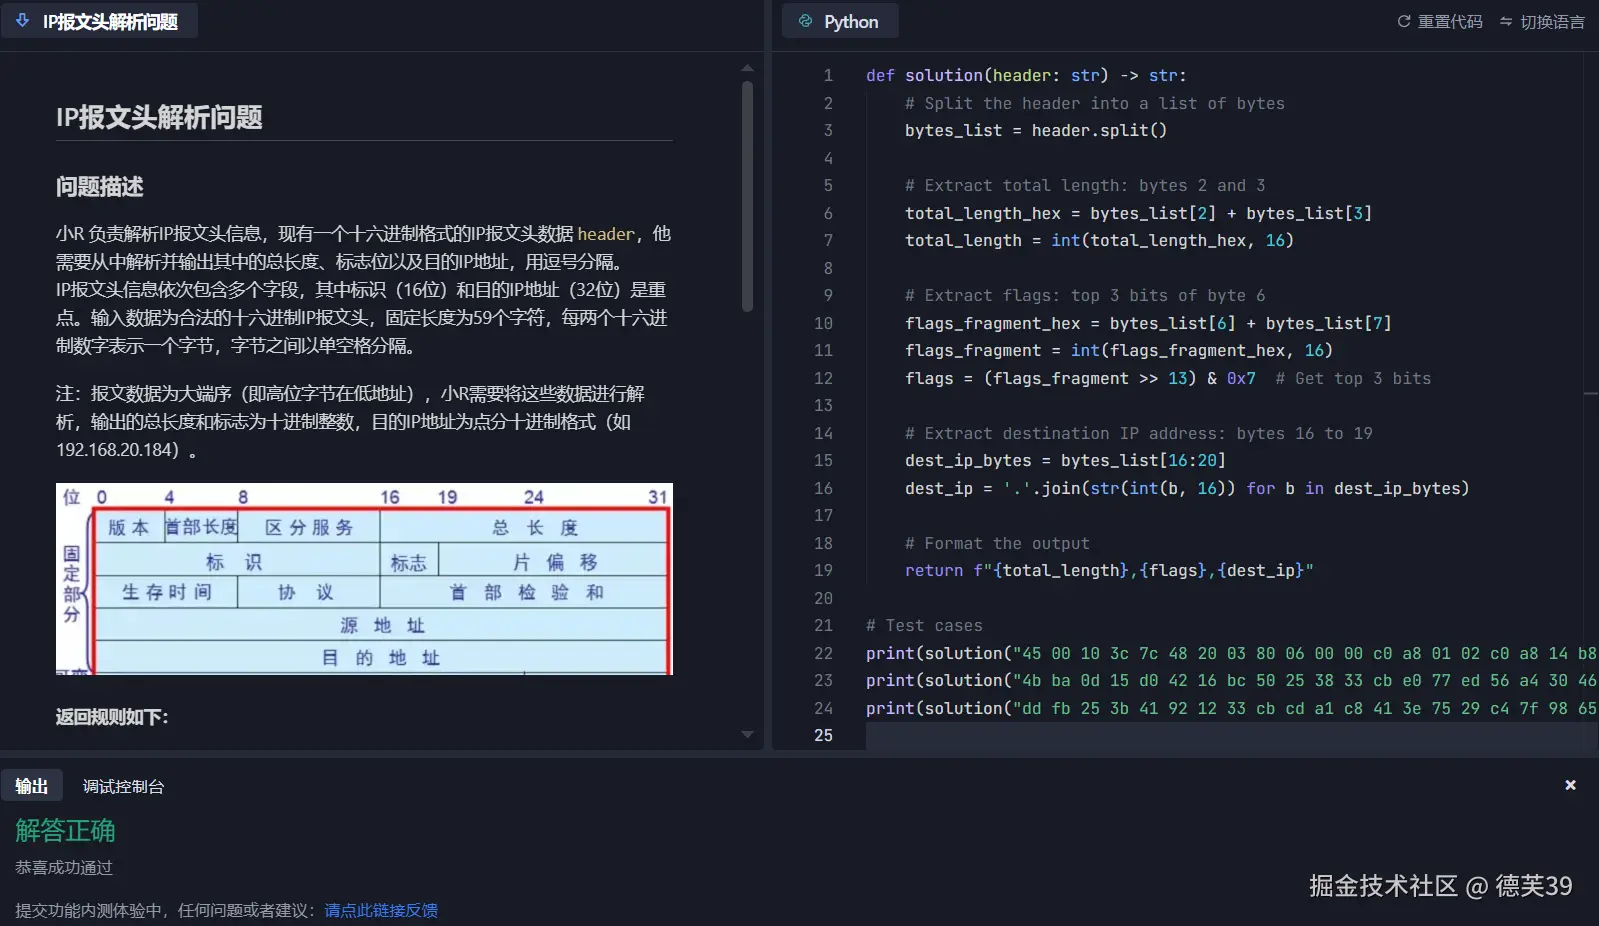Click the # Test cases comment

pyautogui.click(x=924, y=625)
